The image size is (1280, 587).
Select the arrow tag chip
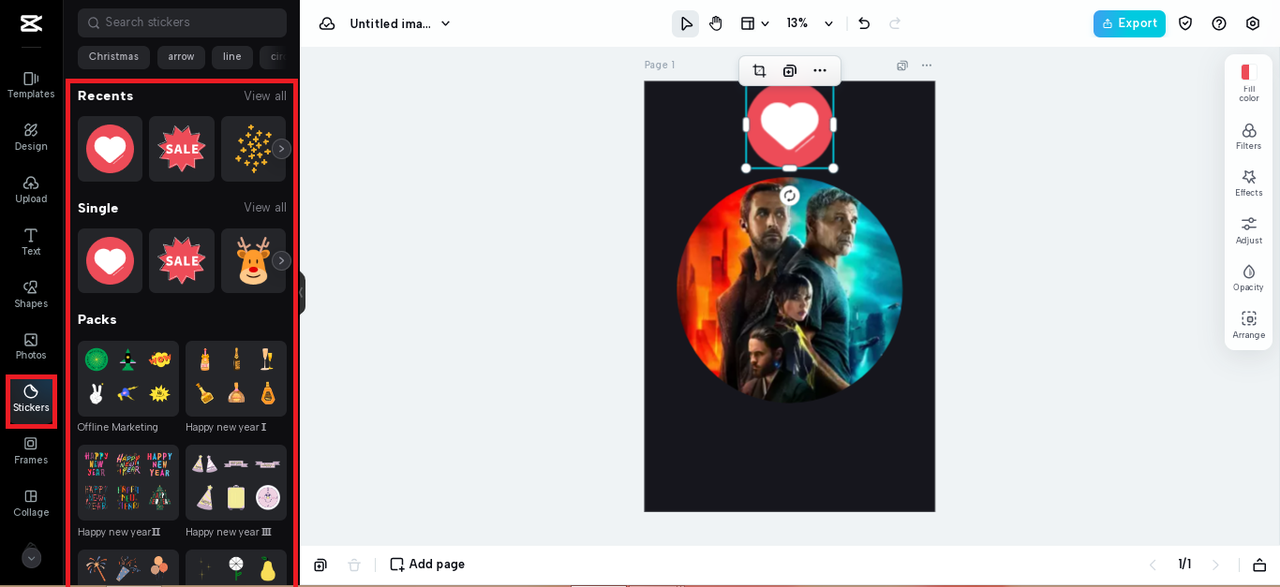181,57
